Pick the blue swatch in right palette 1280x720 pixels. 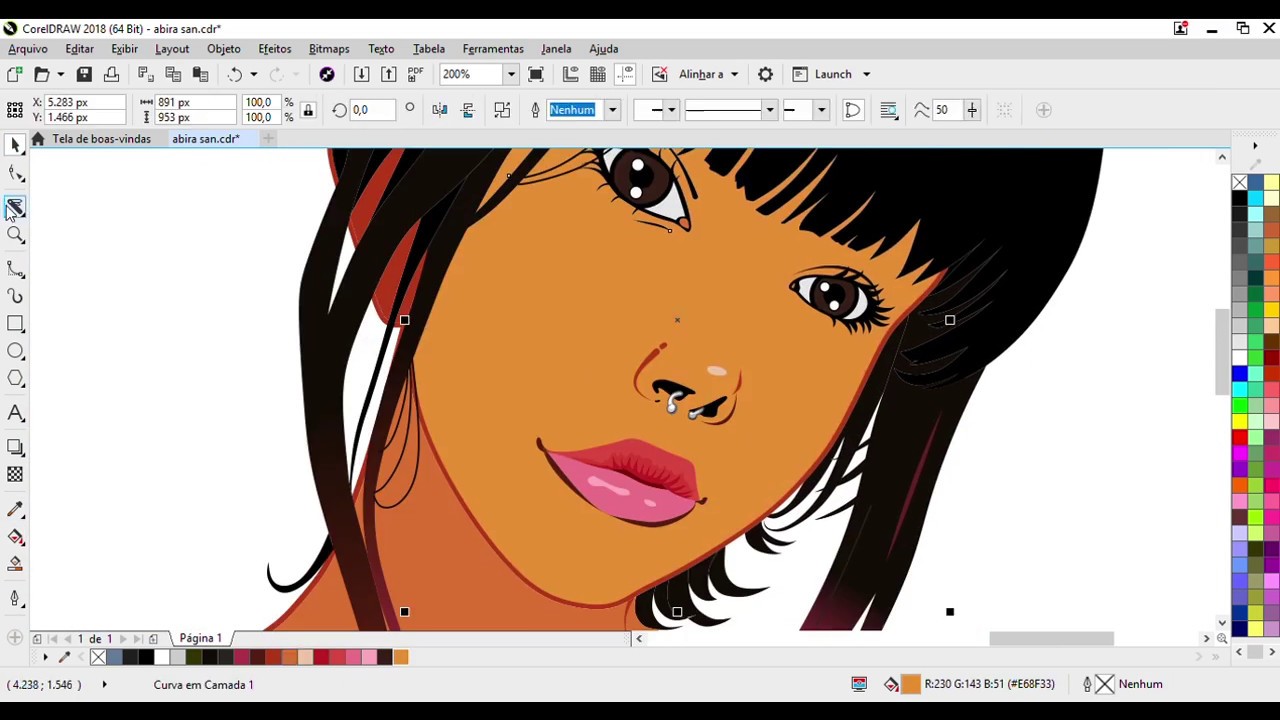pos(1240,374)
